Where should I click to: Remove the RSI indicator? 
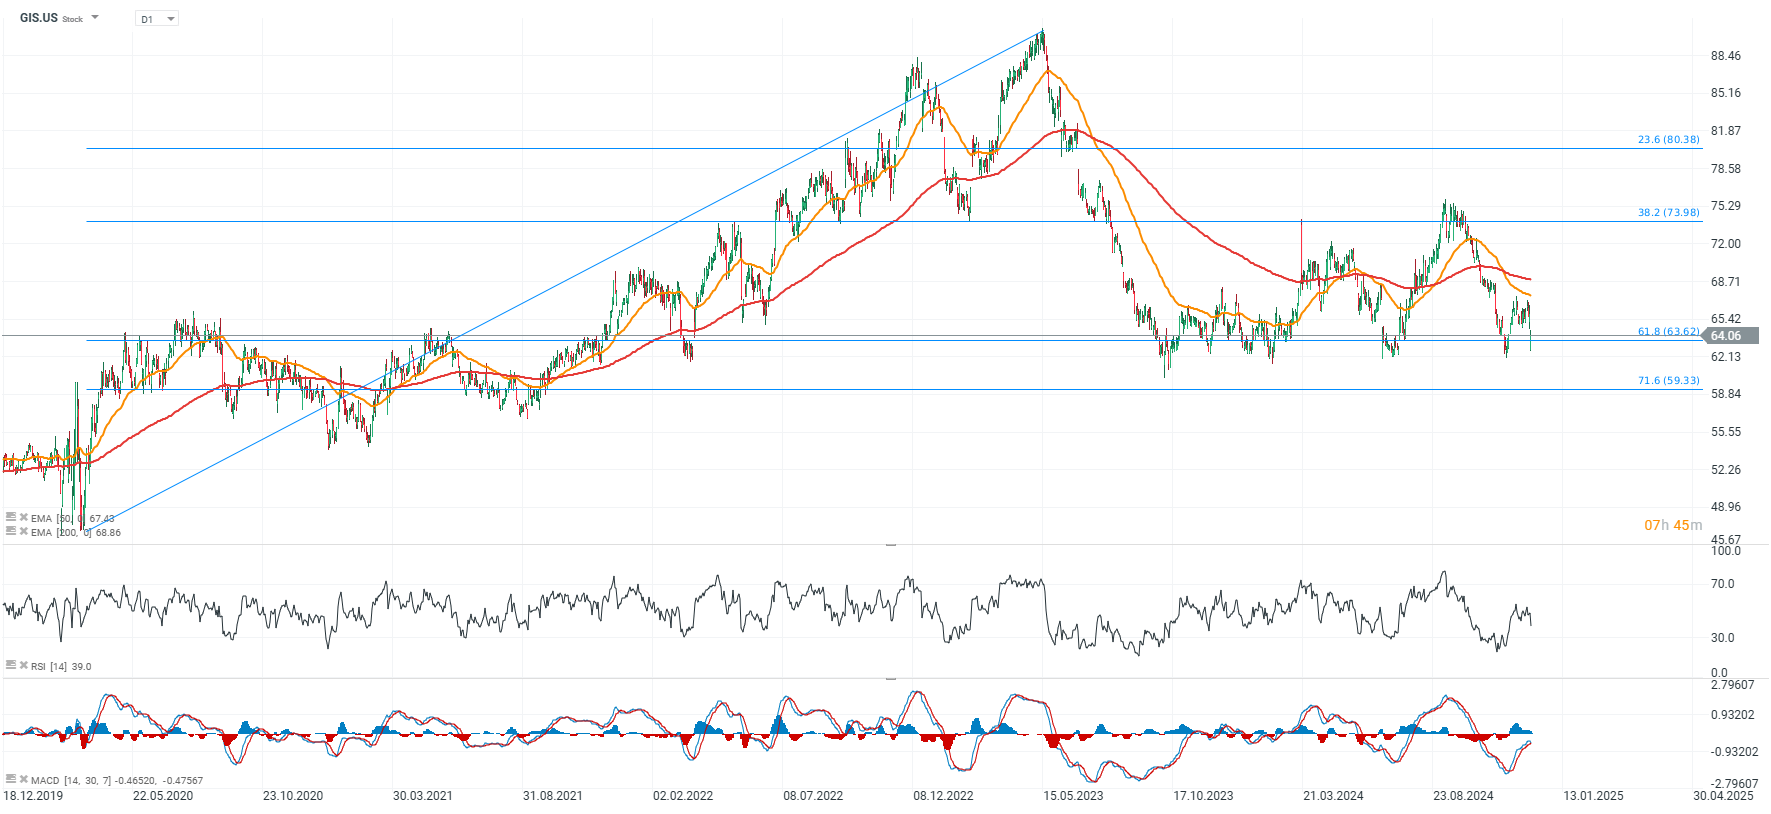[x=24, y=665]
